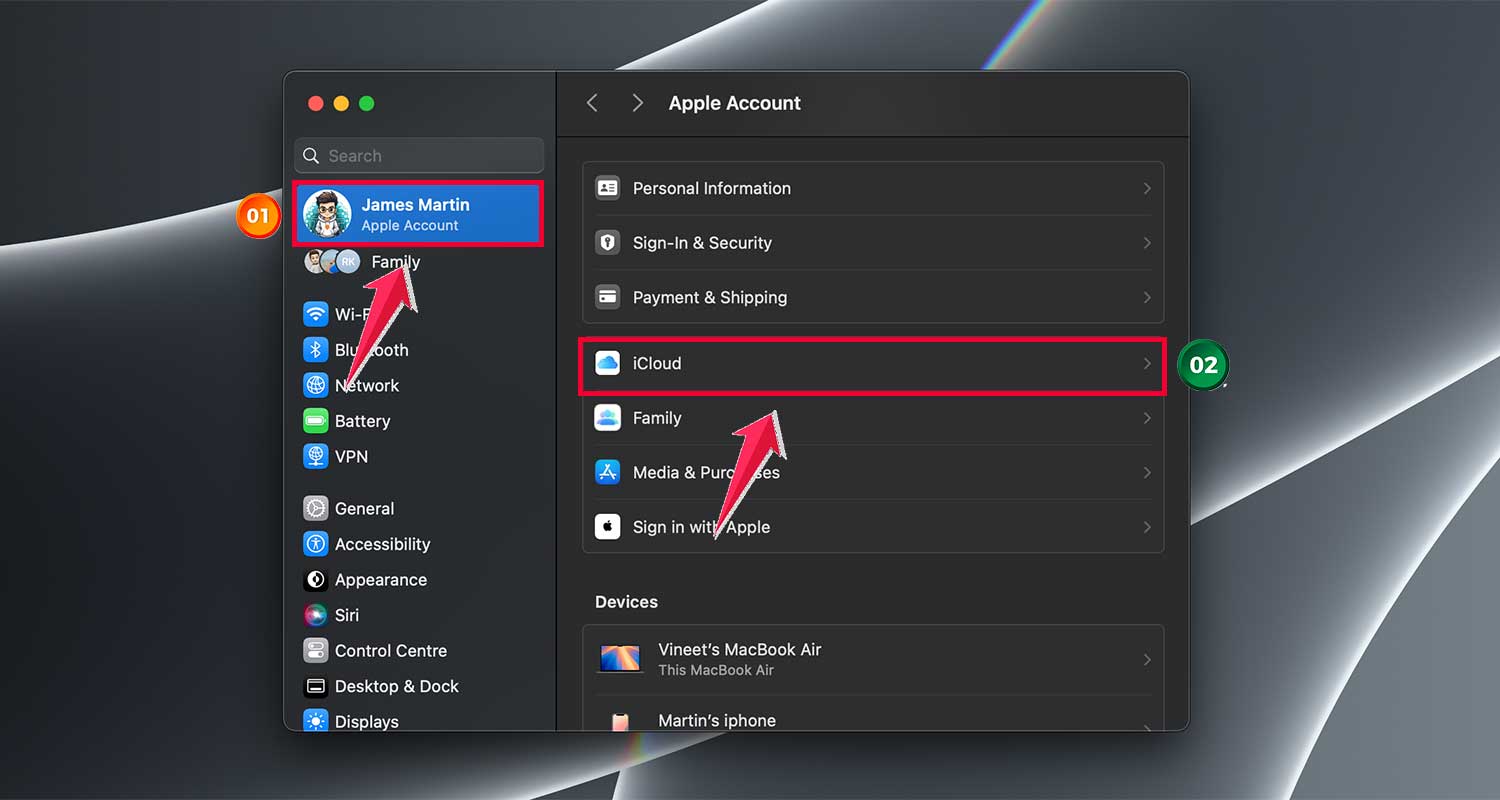Image resolution: width=1500 pixels, height=800 pixels.
Task: Click the Siri icon in sidebar
Action: (316, 615)
